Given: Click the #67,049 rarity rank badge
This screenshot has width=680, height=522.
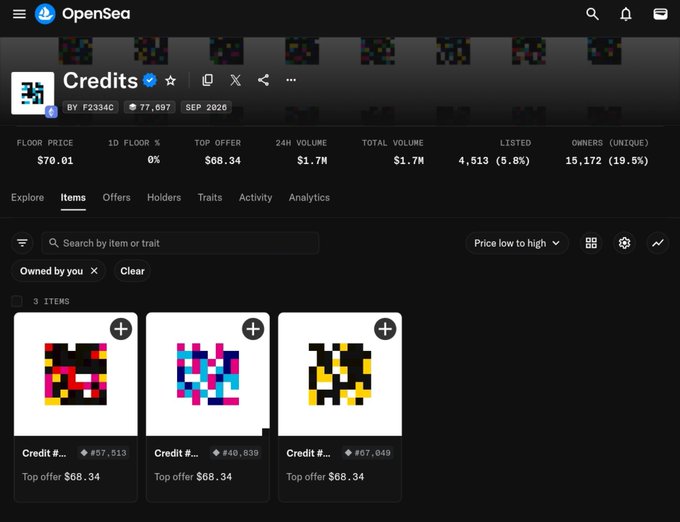Looking at the screenshot, I should click(x=368, y=453).
